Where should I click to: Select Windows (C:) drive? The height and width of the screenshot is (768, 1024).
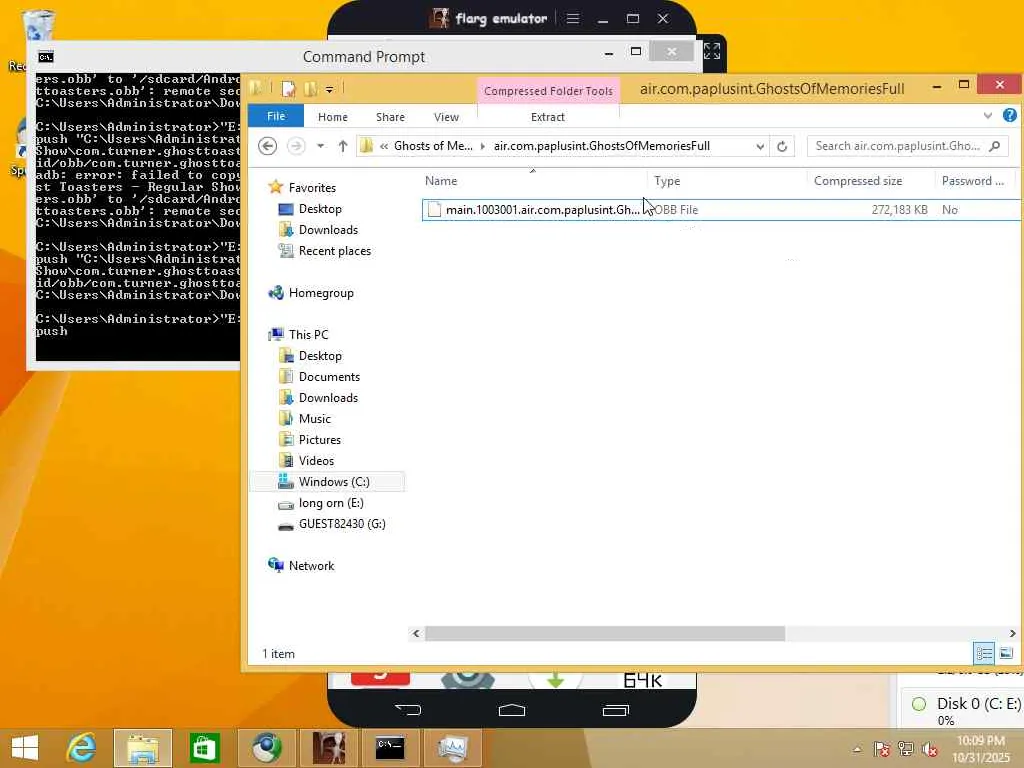pyautogui.click(x=334, y=482)
